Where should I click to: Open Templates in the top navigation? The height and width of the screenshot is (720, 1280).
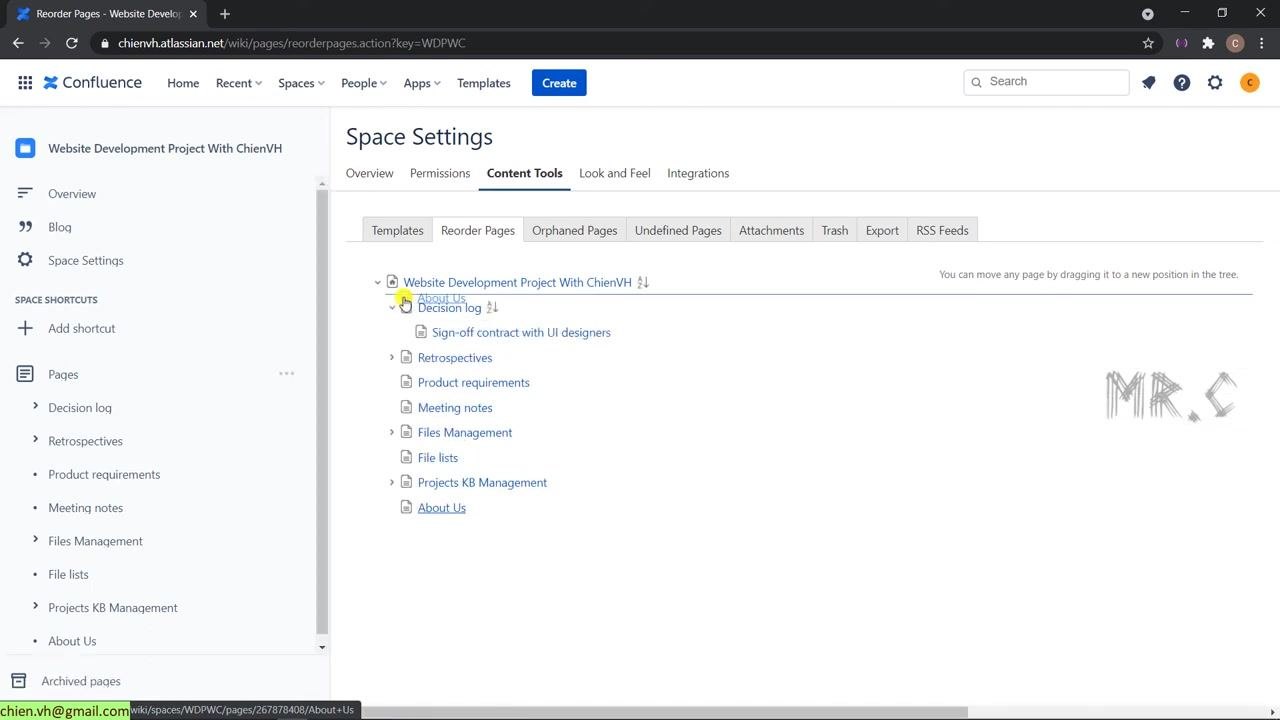click(x=484, y=83)
